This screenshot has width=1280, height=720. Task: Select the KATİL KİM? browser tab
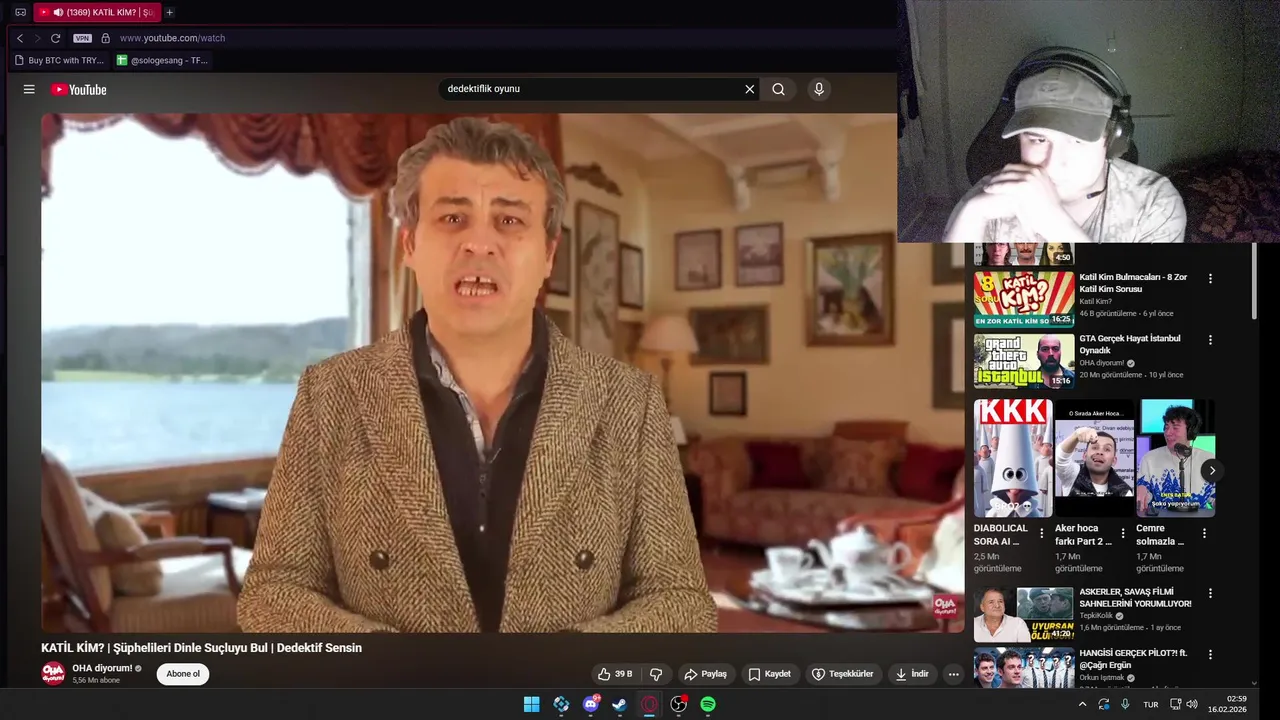96,12
